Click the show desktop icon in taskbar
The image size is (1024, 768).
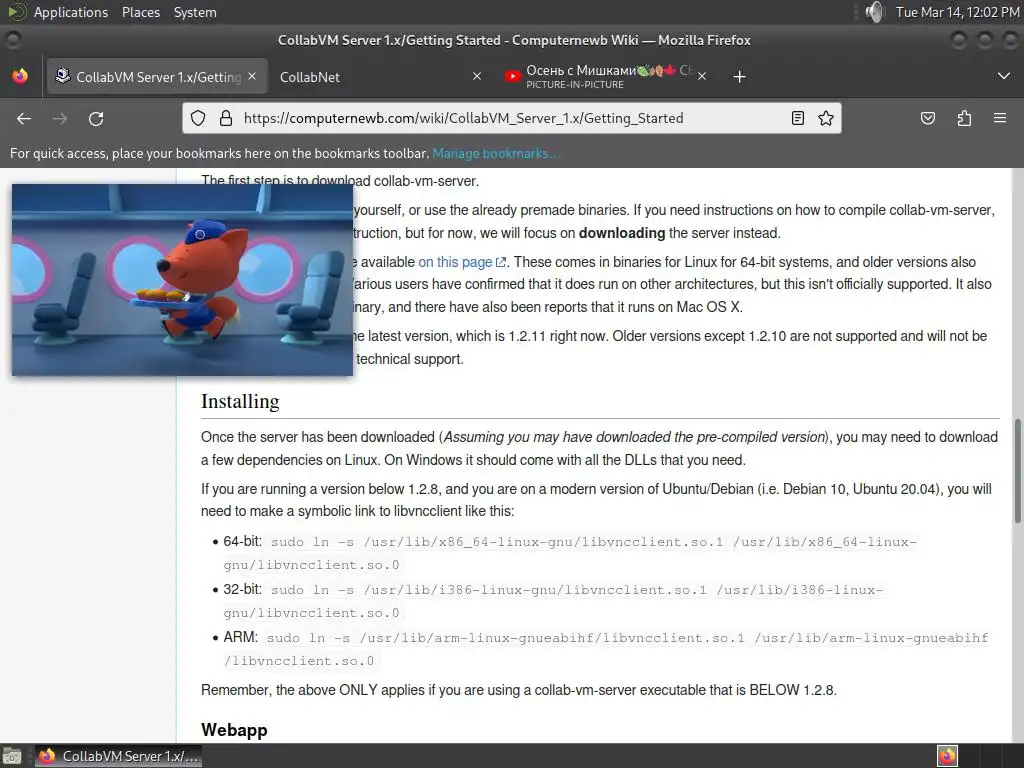pos(11,756)
